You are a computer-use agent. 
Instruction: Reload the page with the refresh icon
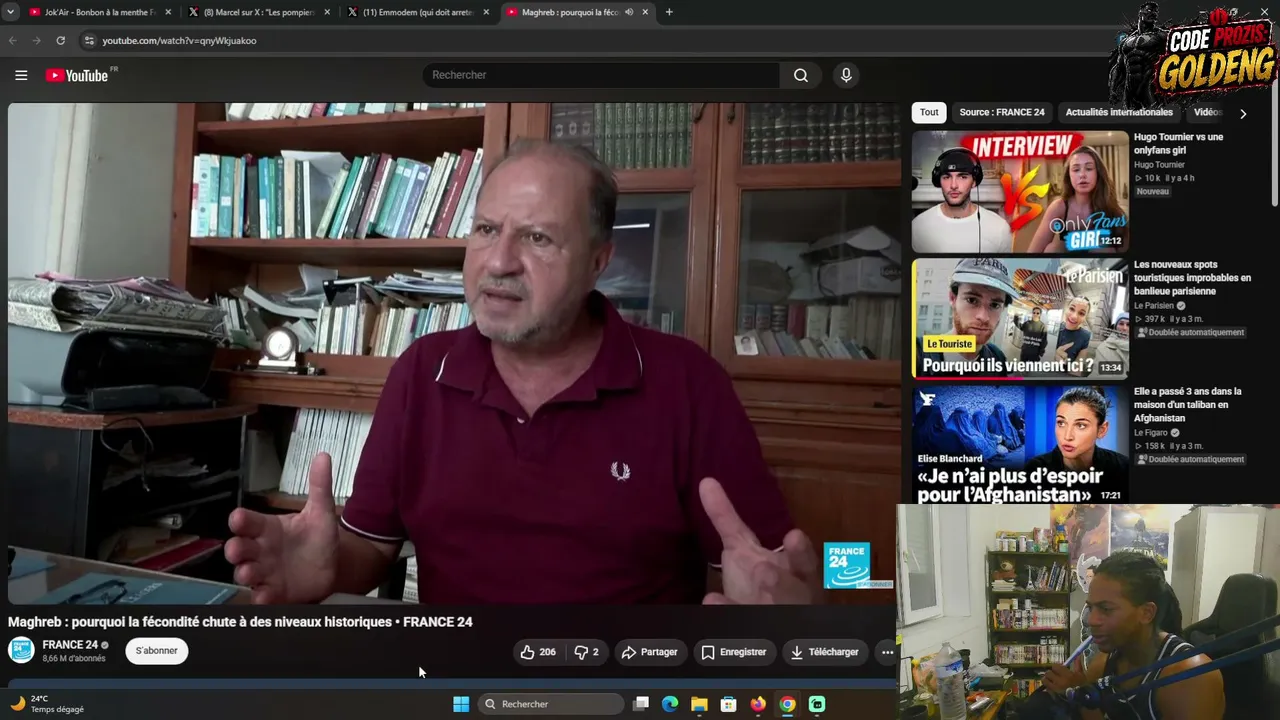61,41
